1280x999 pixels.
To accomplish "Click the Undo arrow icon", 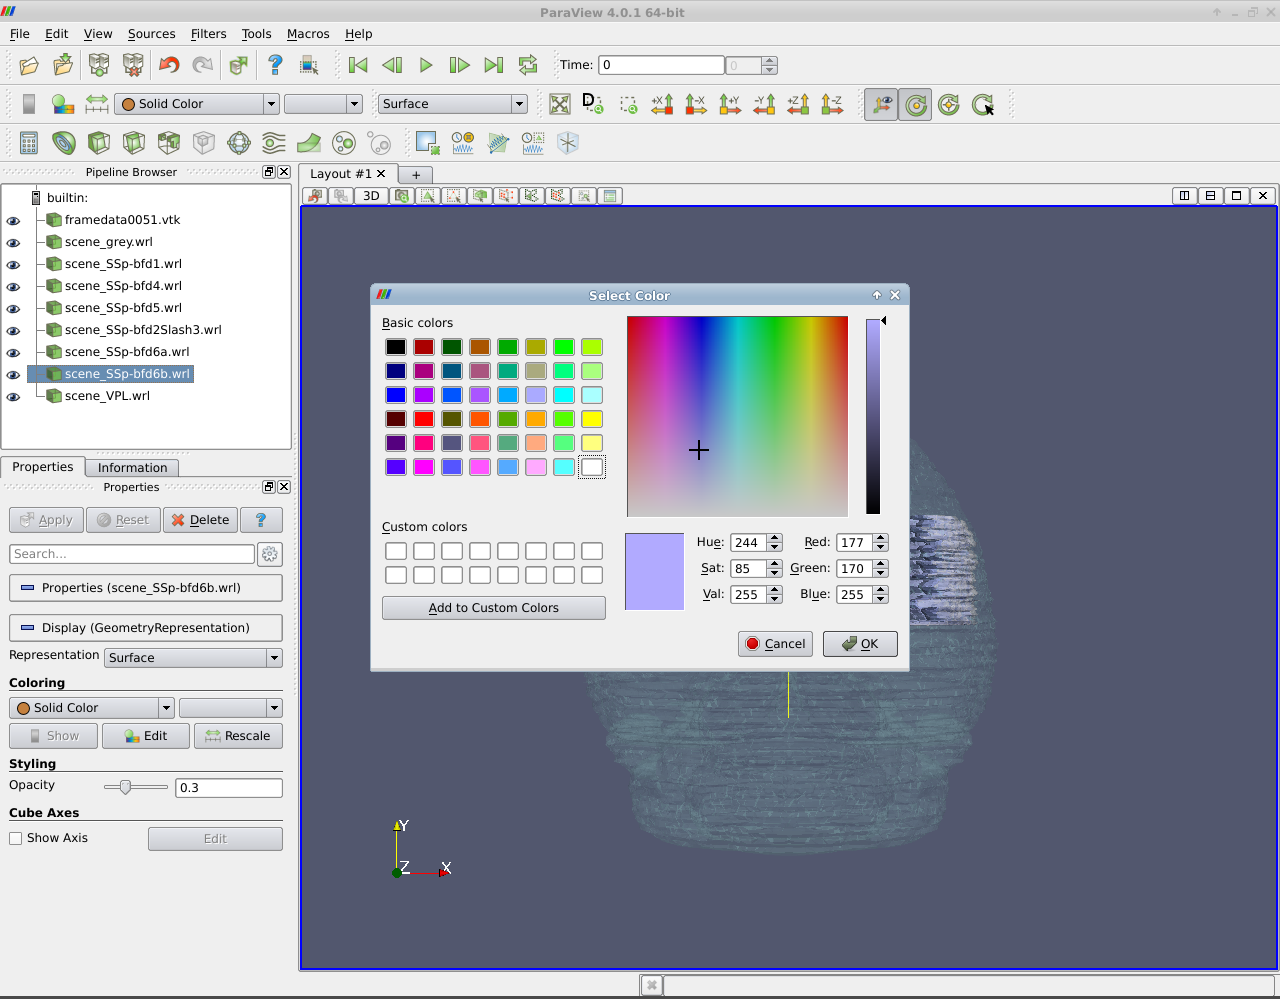I will (169, 66).
